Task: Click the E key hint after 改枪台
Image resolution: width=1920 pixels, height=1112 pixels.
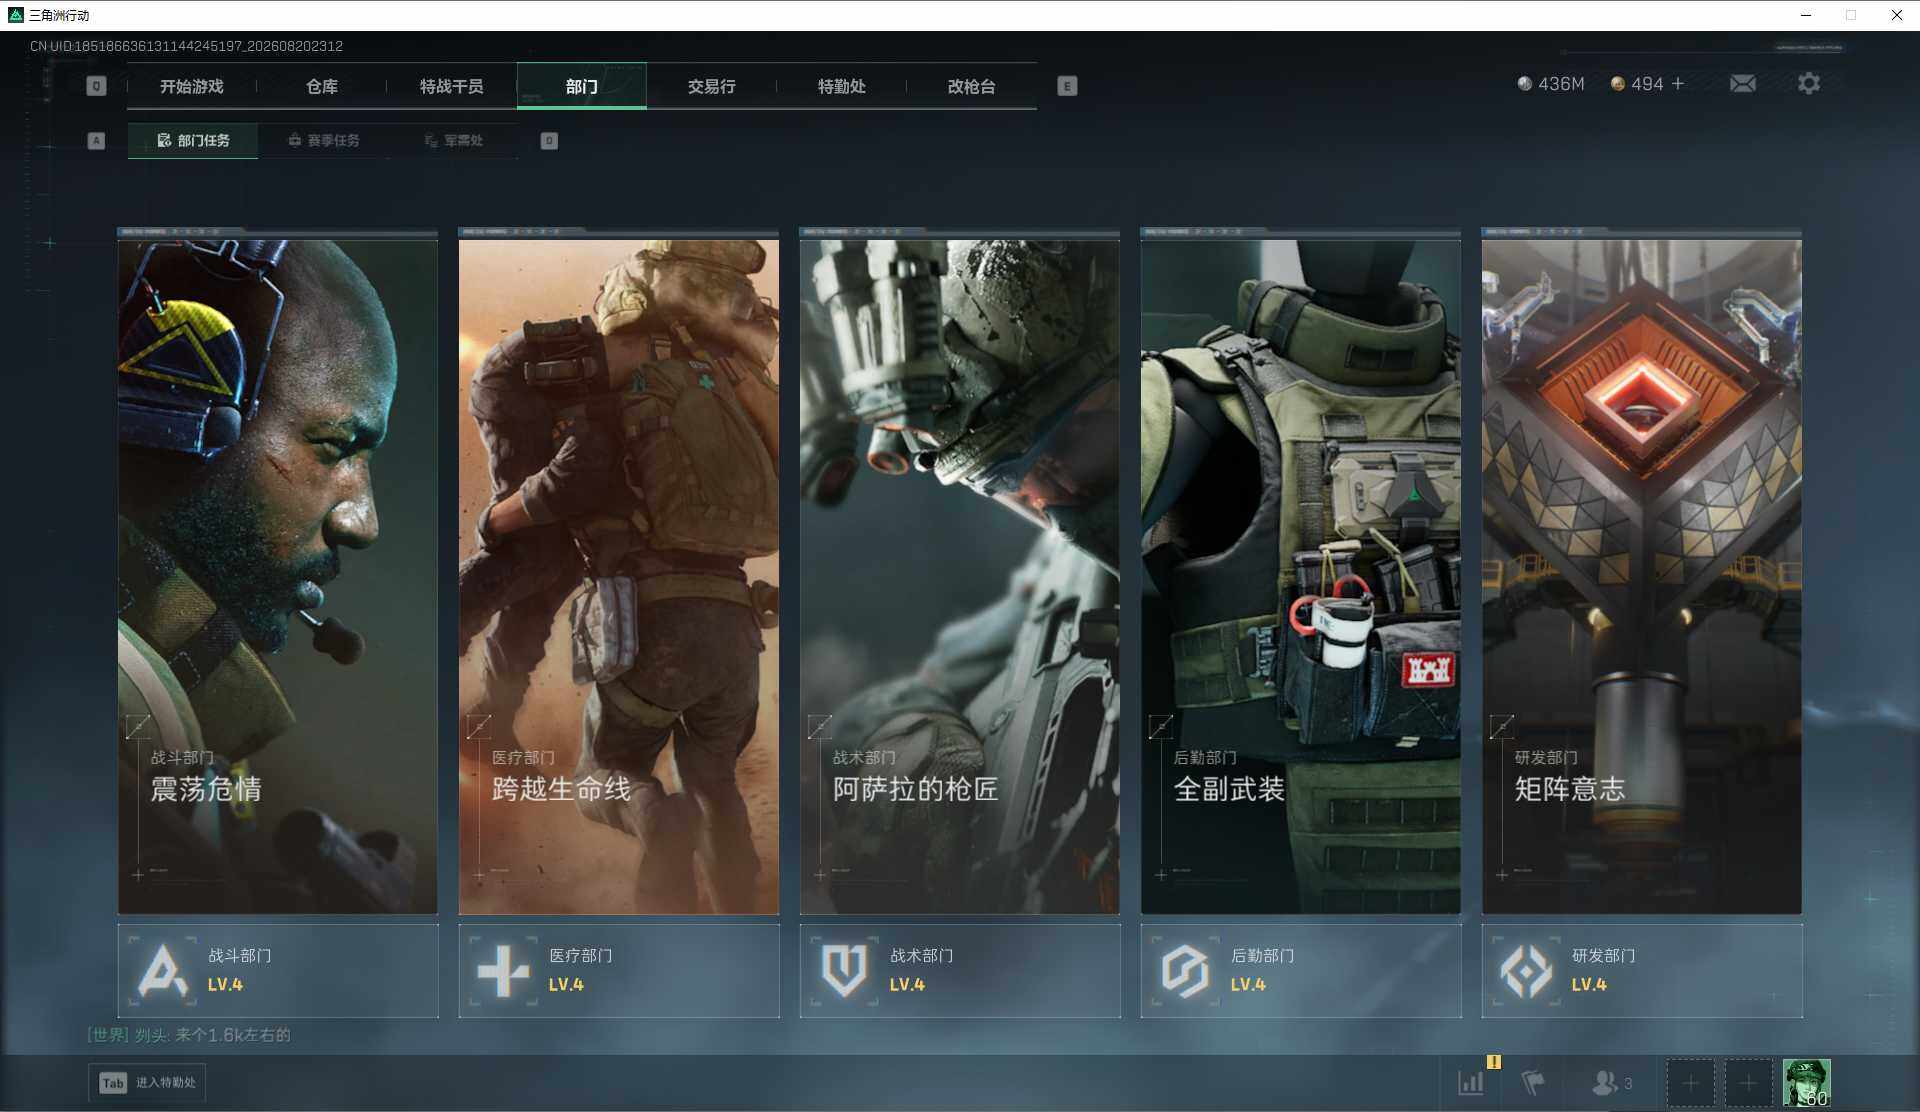Action: point(1067,86)
